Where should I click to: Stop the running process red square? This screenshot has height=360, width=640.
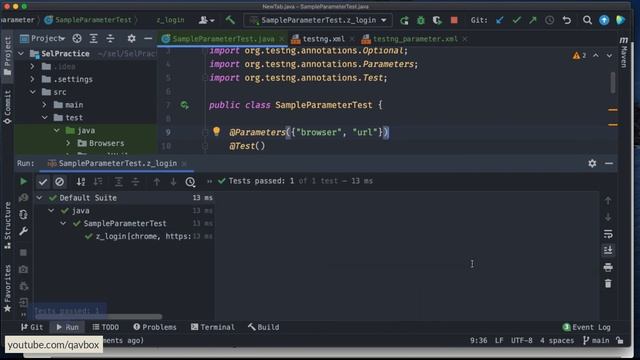[x=454, y=20]
